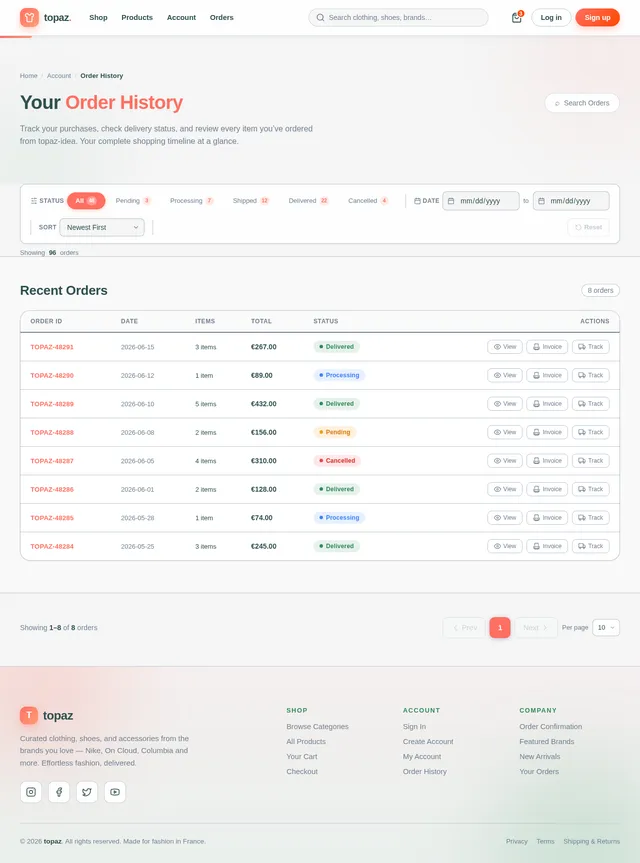Open Your Cart footer link
Screen dimensions: 640x863
(x=302, y=757)
